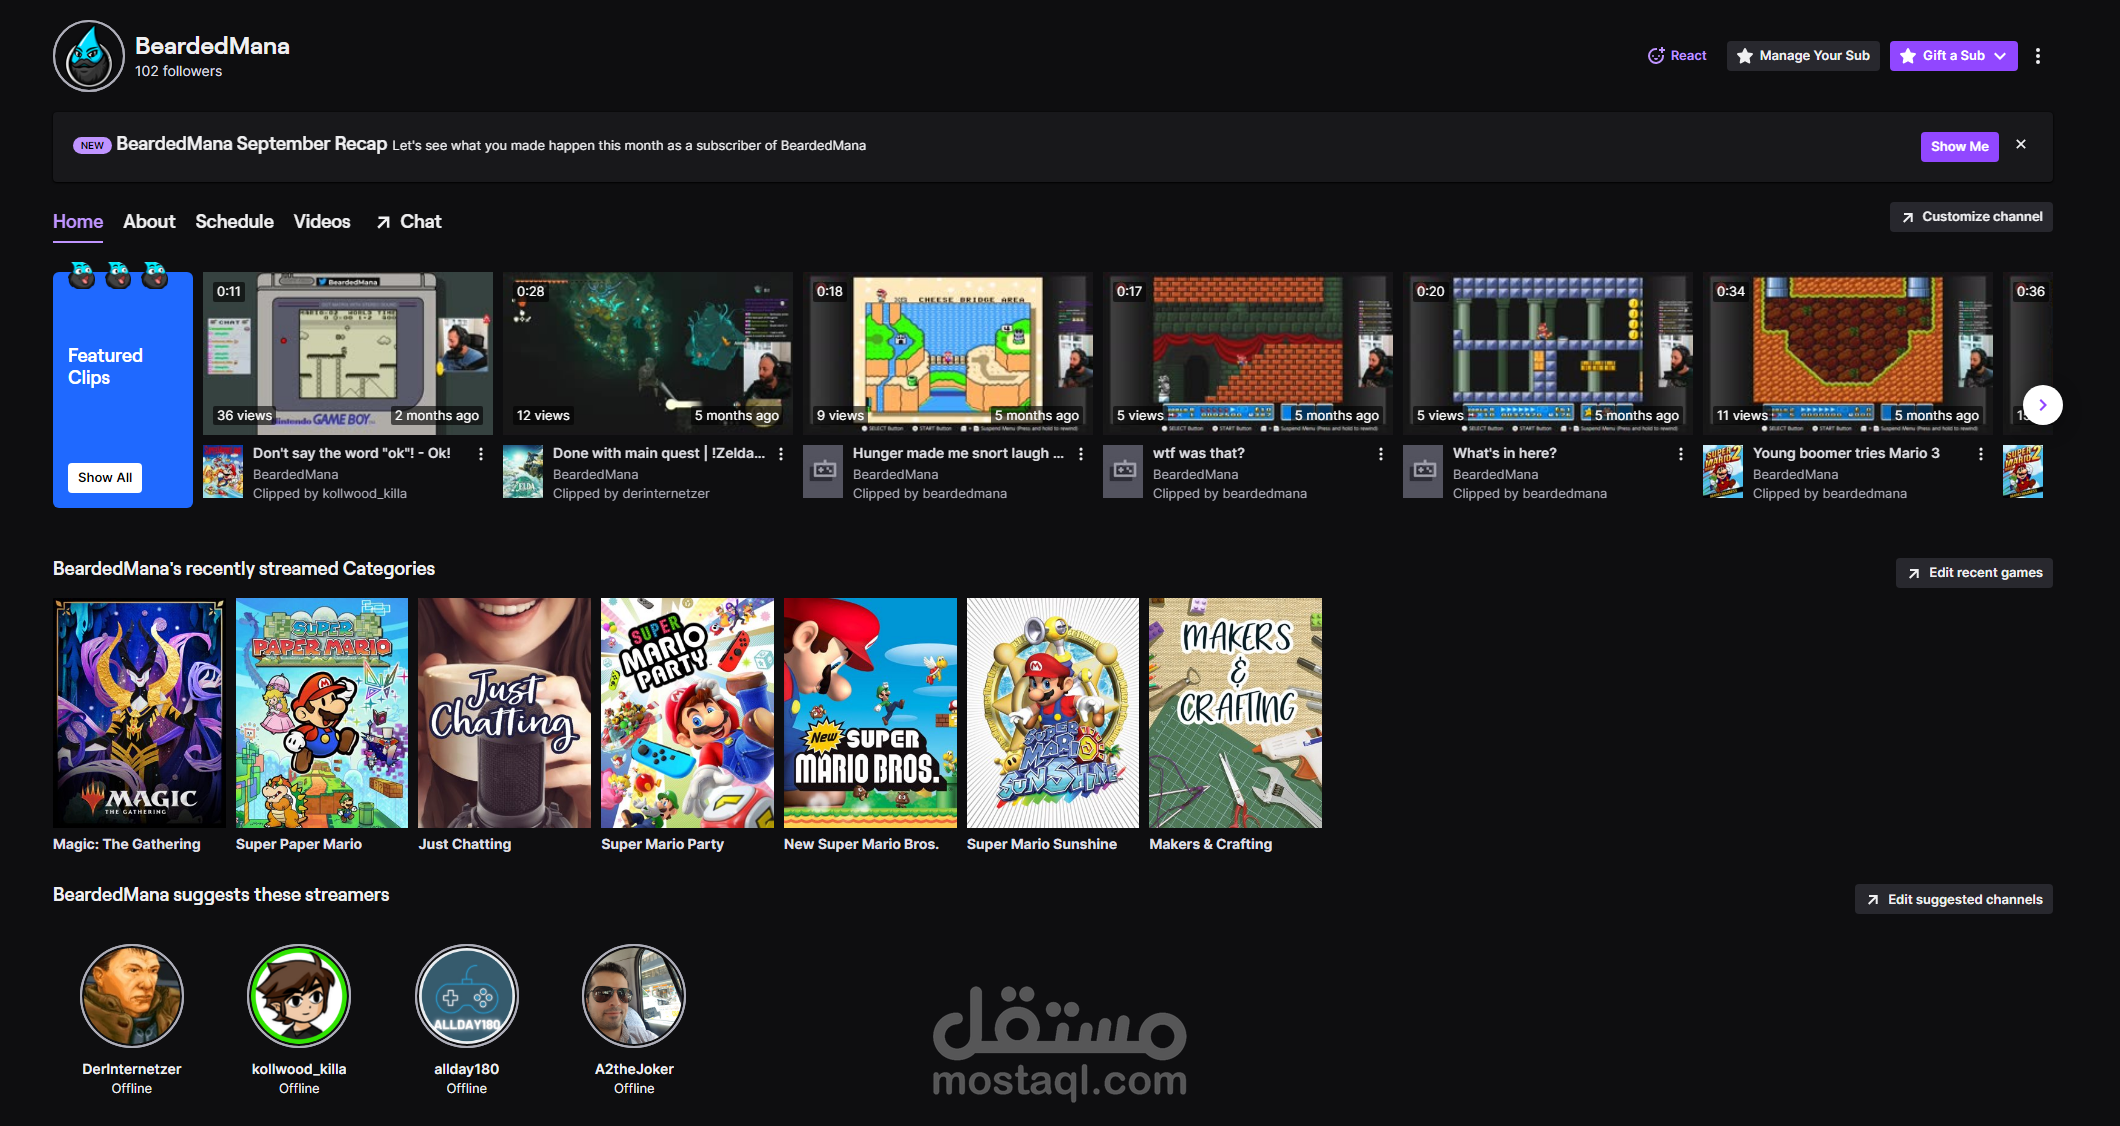Open Super Mario Sunshine category cover

1053,713
